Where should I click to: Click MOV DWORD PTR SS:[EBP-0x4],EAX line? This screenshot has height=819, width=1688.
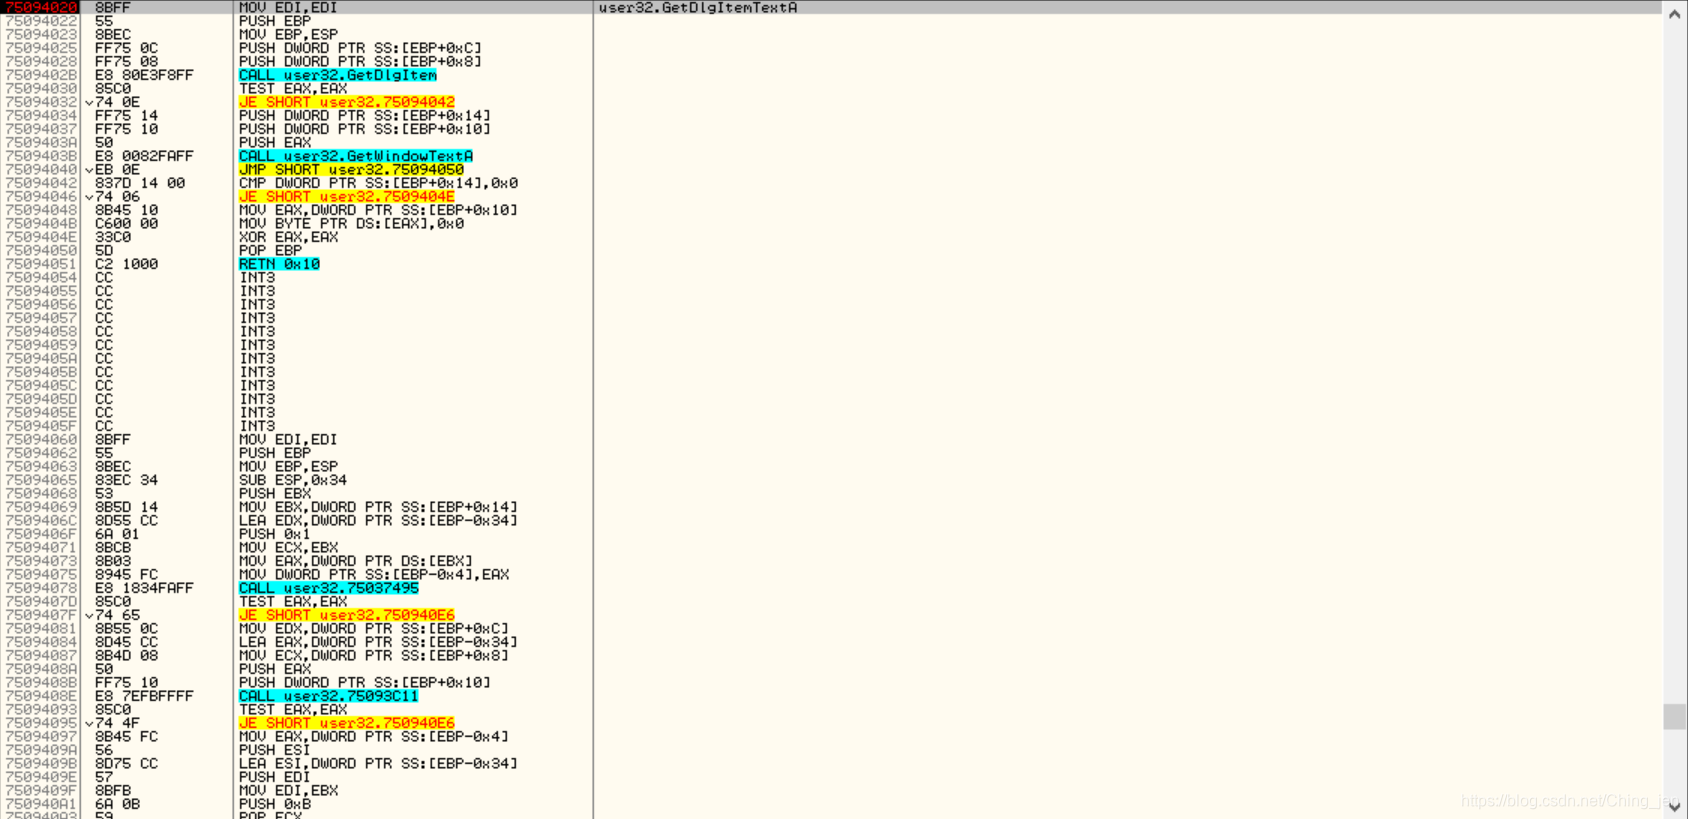click(374, 575)
